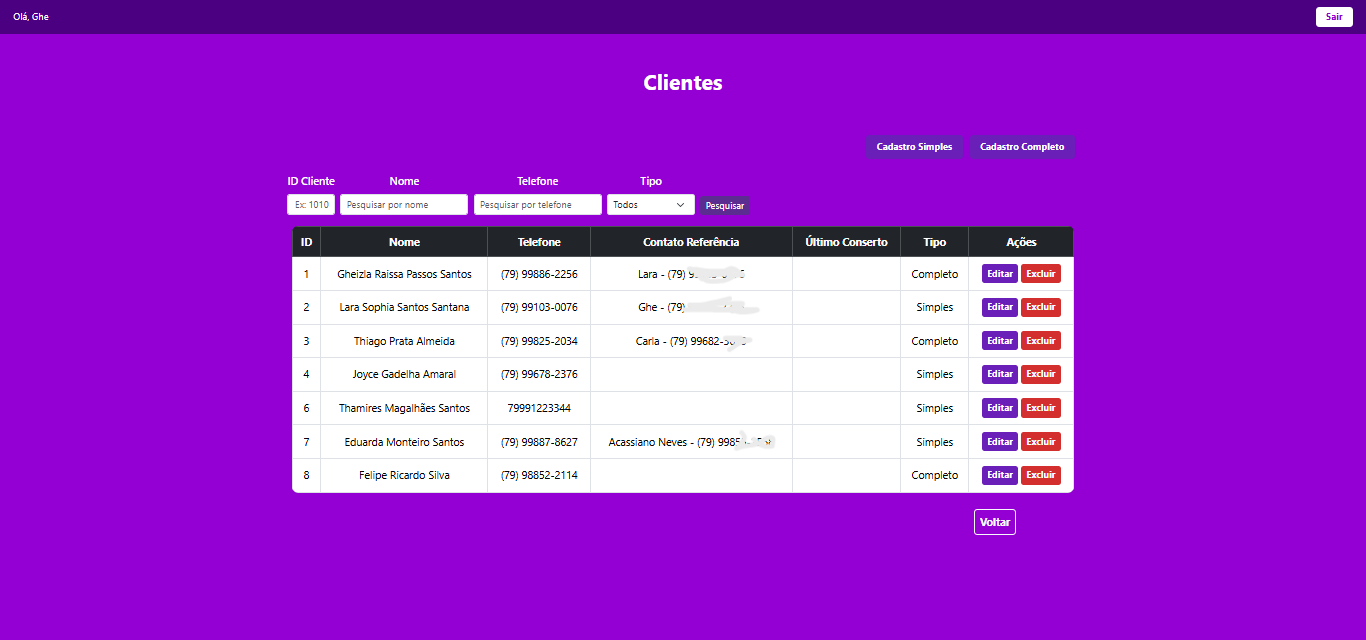This screenshot has width=1366, height=640.
Task: Edit client Thiago Prata Almeida
Action: (x=1000, y=341)
